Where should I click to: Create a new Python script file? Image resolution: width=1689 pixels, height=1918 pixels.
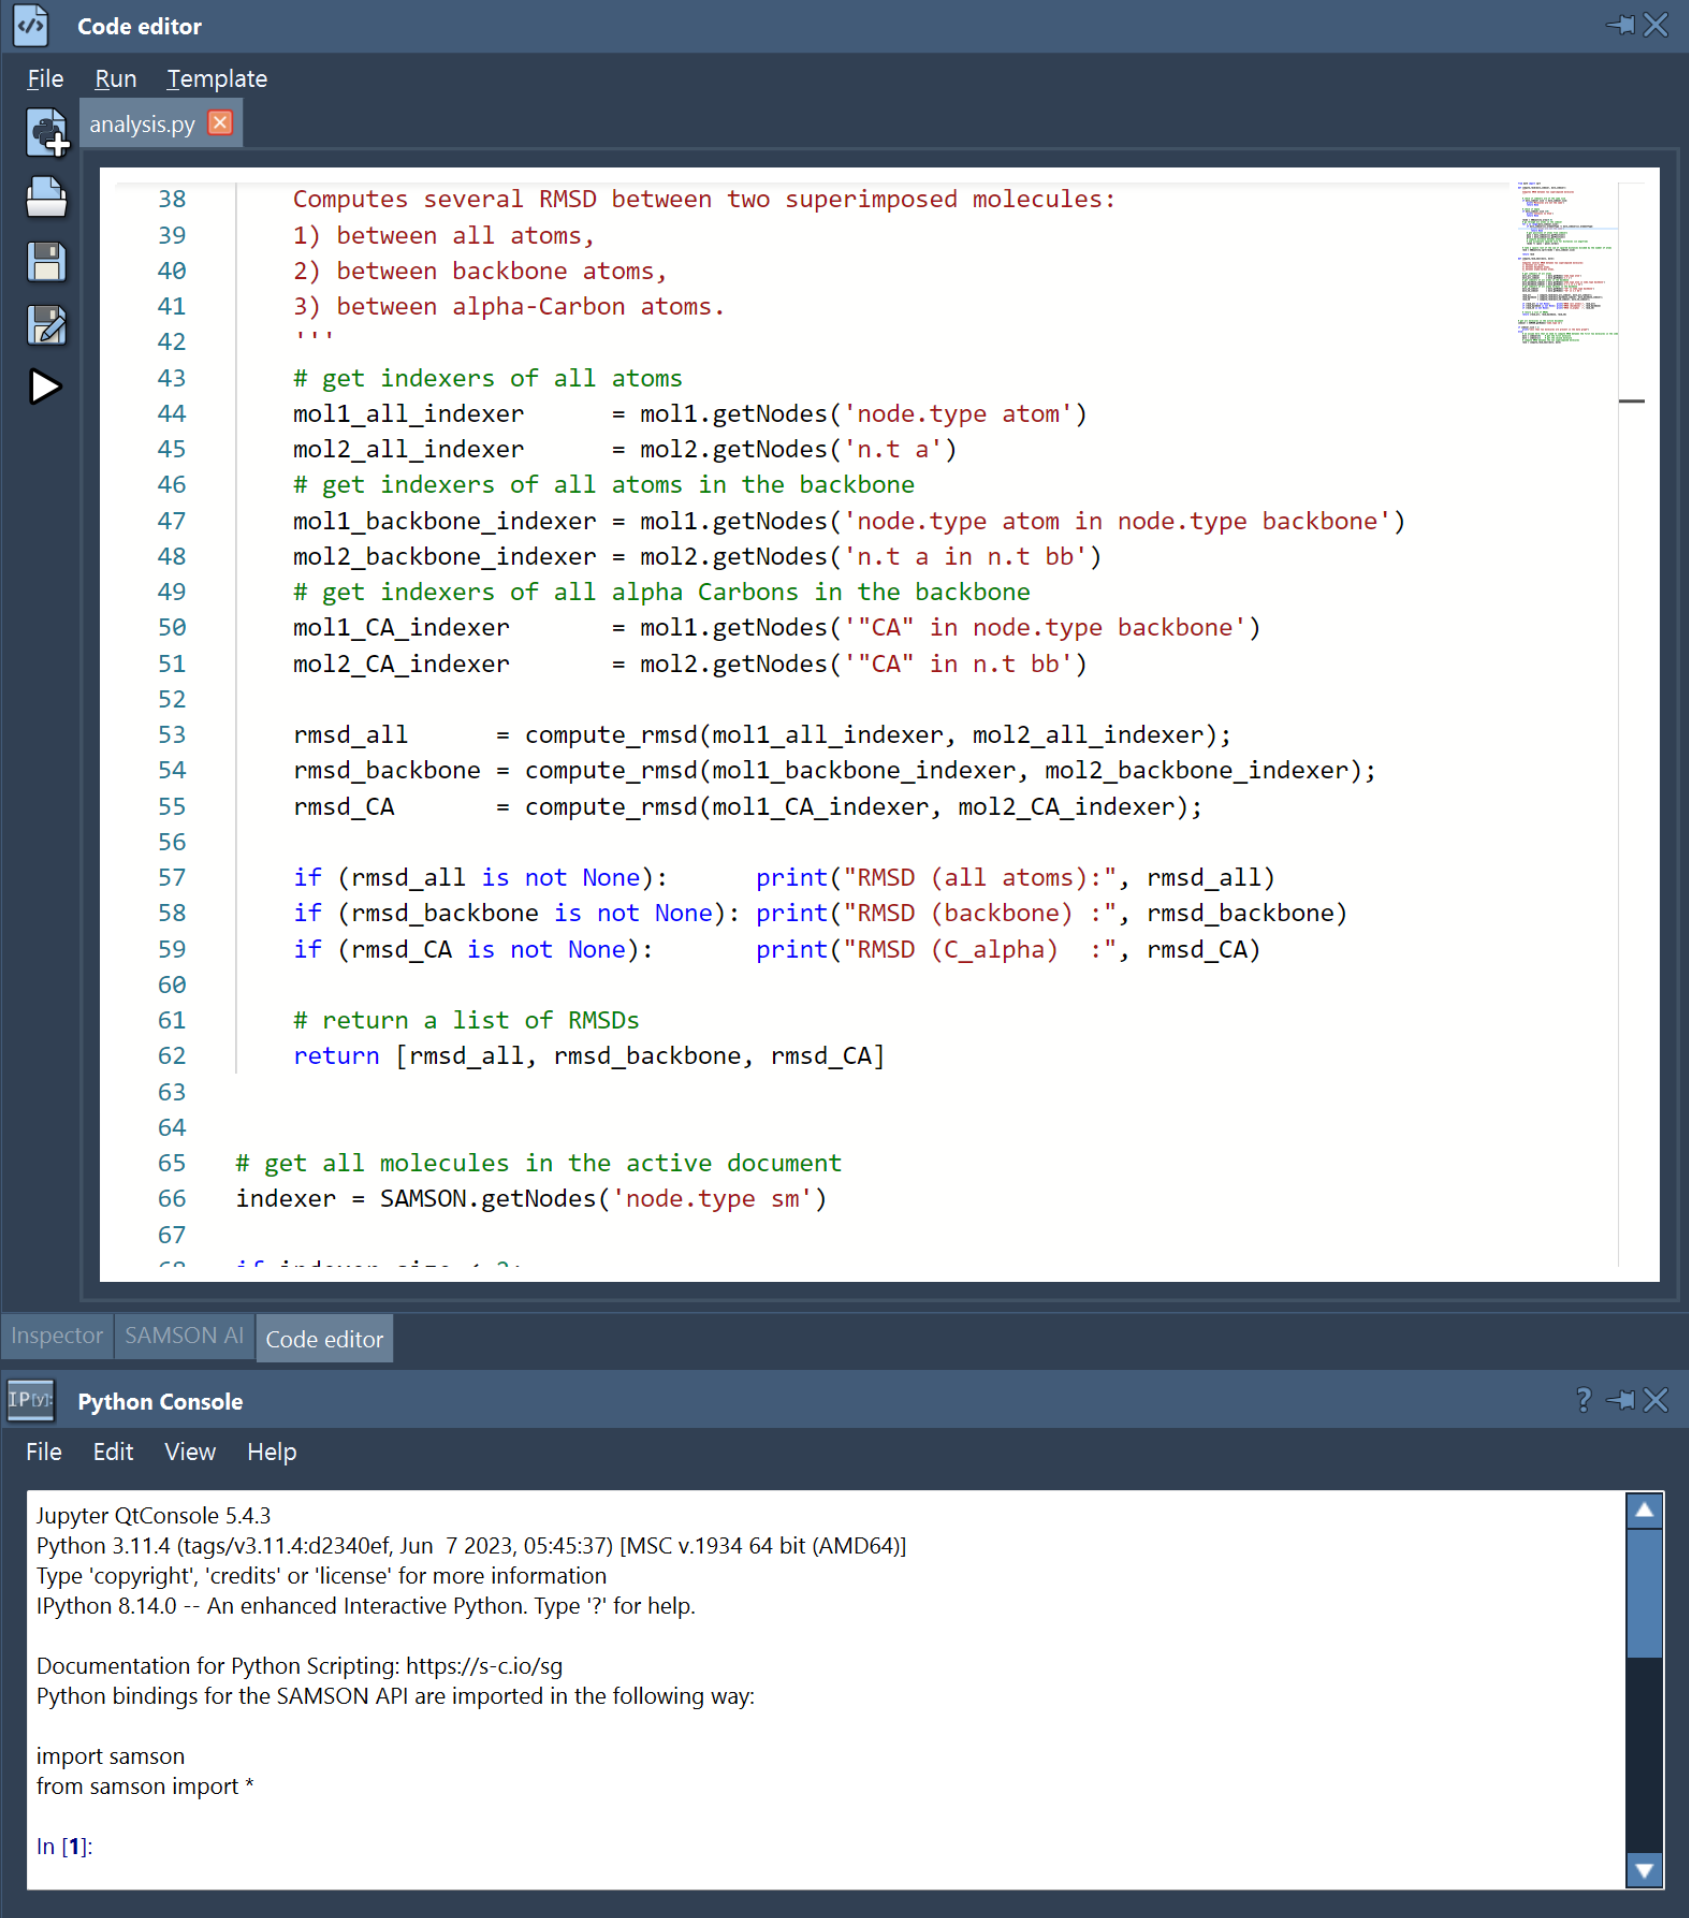coord(48,133)
